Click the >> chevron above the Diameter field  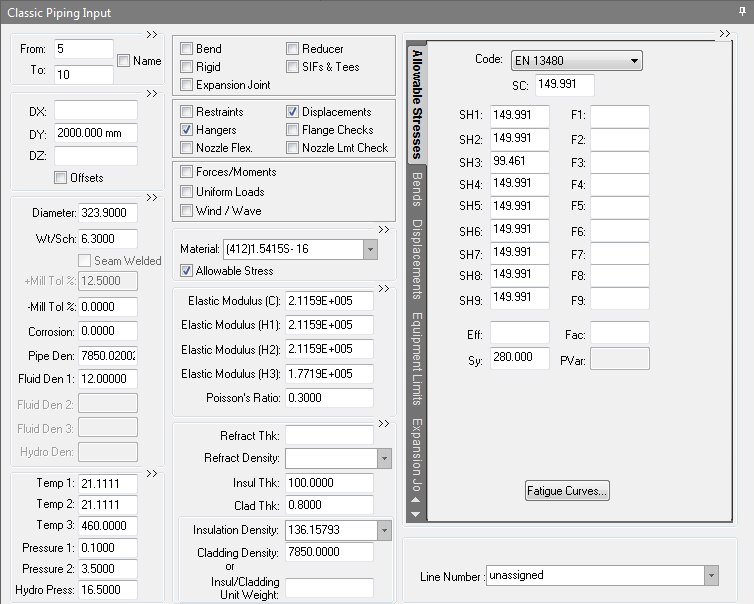click(152, 197)
